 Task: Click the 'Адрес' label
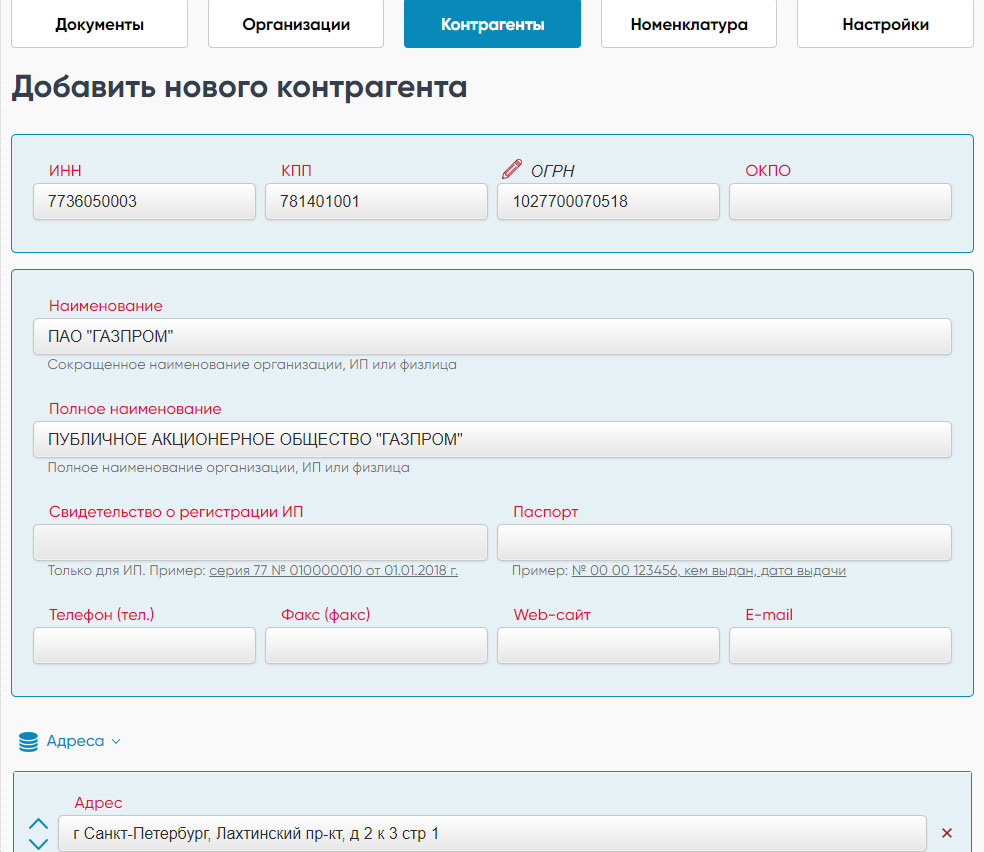point(98,802)
